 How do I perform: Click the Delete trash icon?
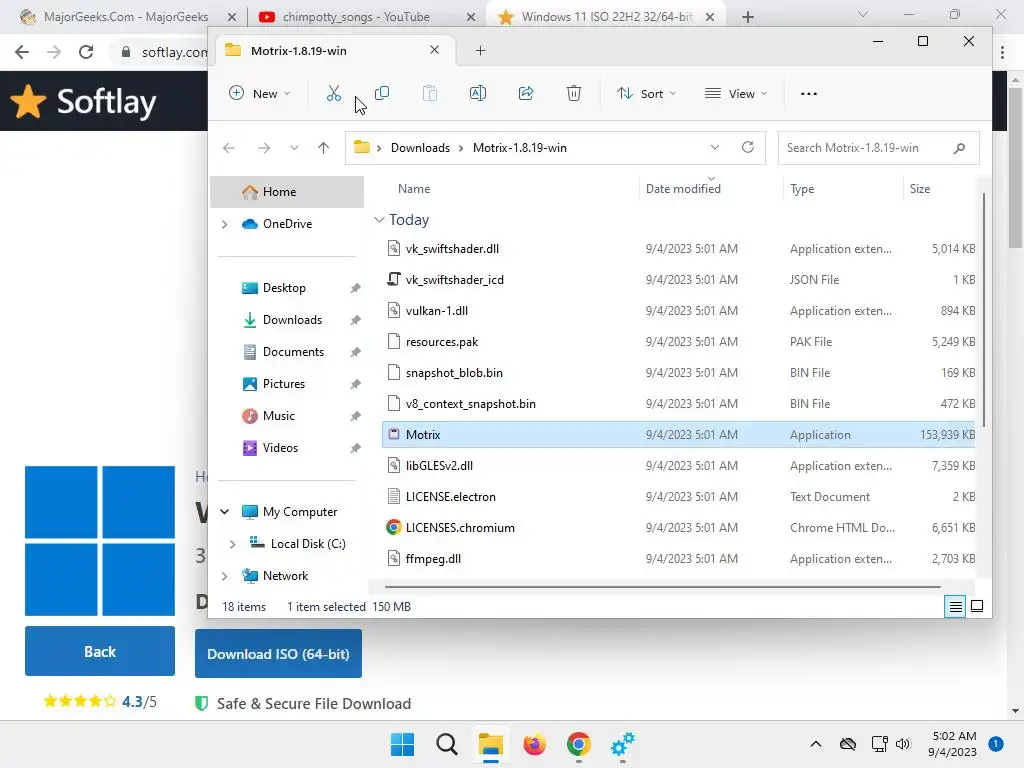pyautogui.click(x=573, y=93)
